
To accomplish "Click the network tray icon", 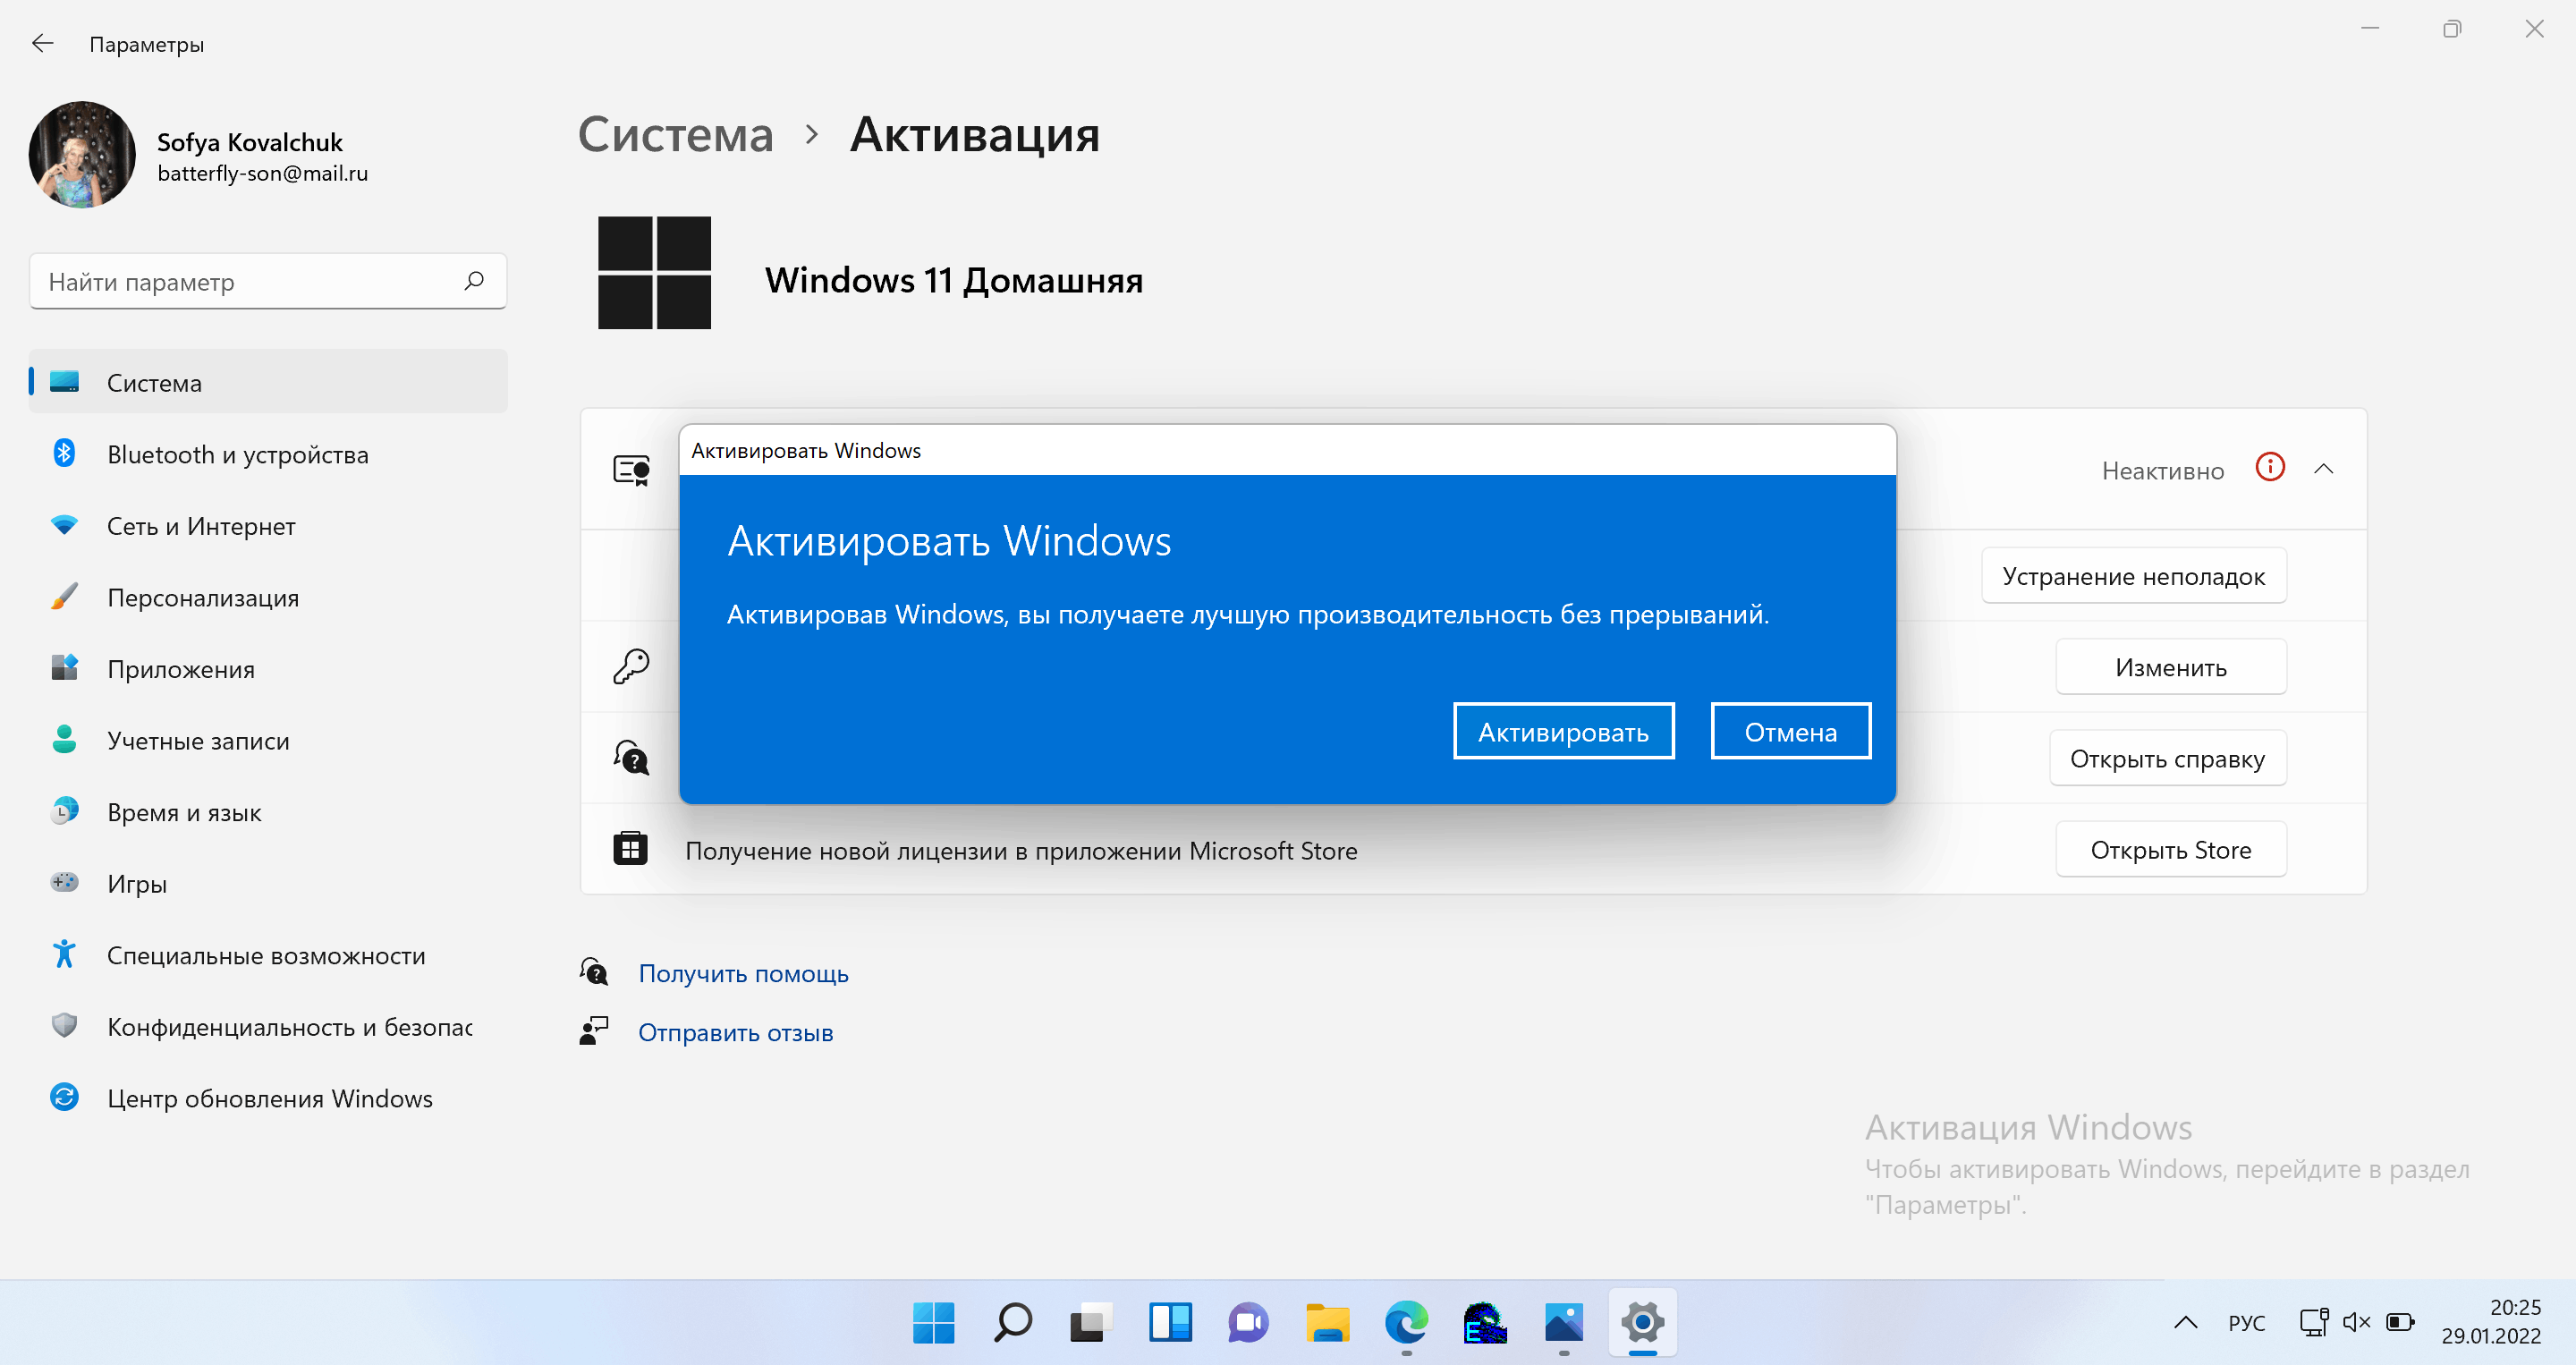I will [2314, 1322].
